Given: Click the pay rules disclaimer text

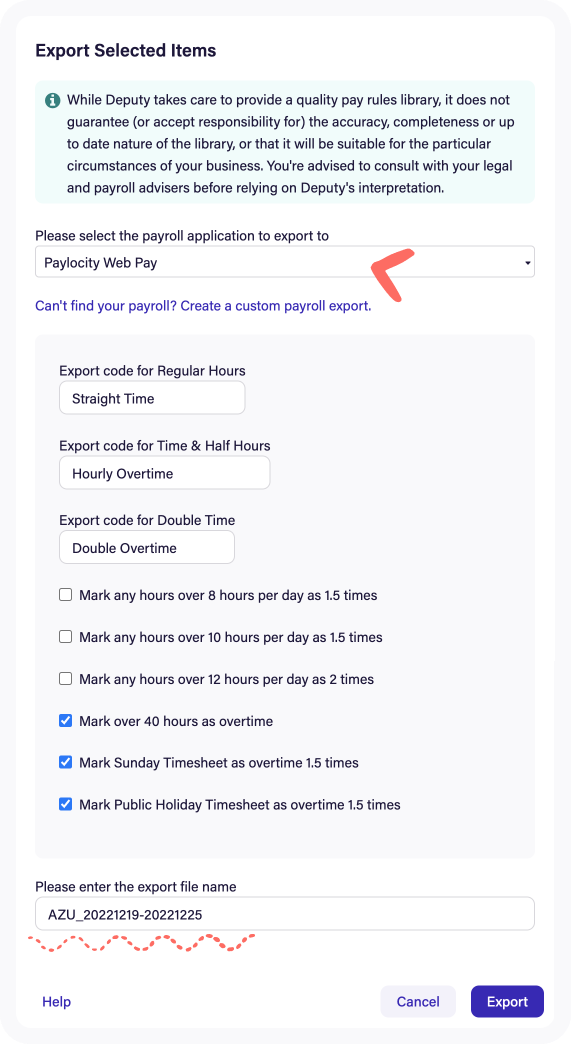Looking at the screenshot, I should pyautogui.click(x=291, y=144).
